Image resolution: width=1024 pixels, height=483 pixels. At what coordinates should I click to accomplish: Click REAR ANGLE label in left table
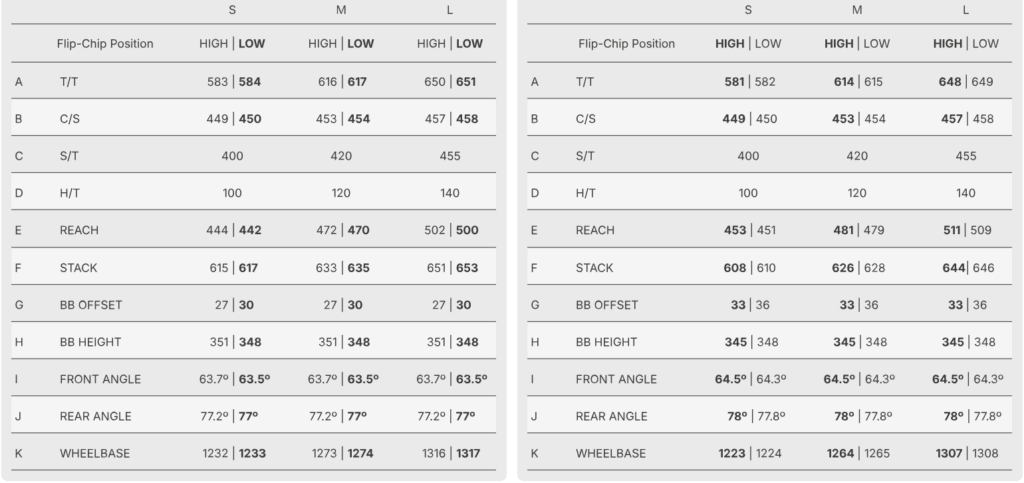click(95, 416)
